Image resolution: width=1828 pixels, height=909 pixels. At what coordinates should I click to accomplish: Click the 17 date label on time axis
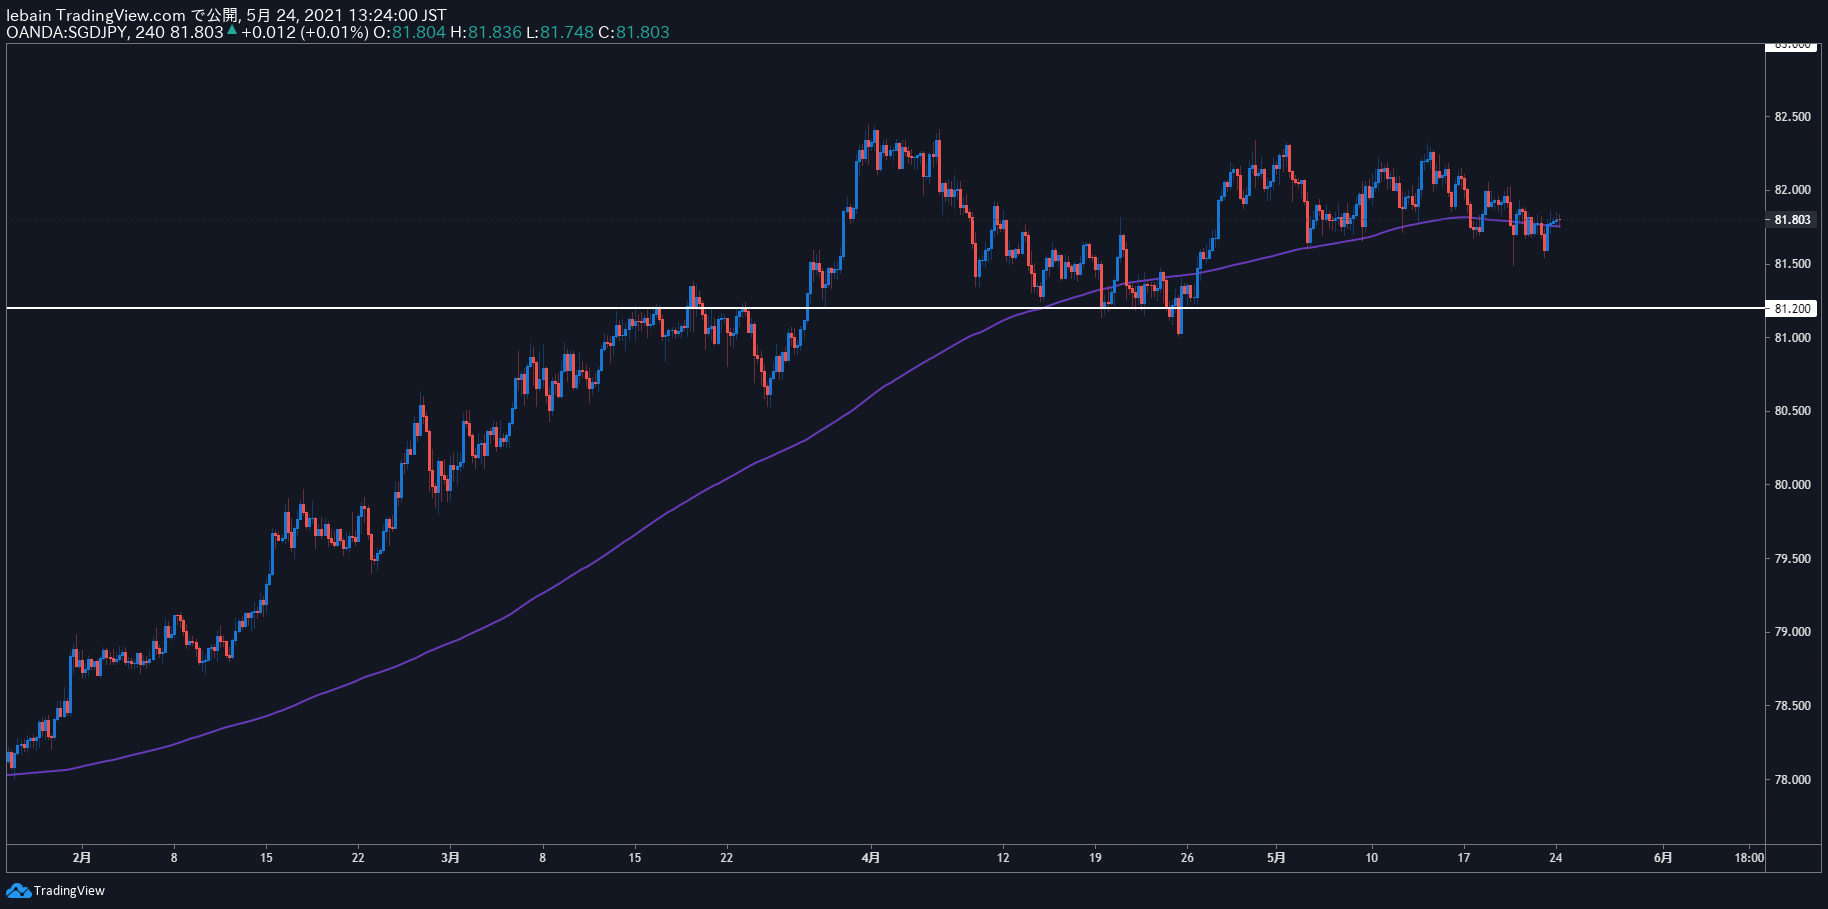coord(1464,857)
